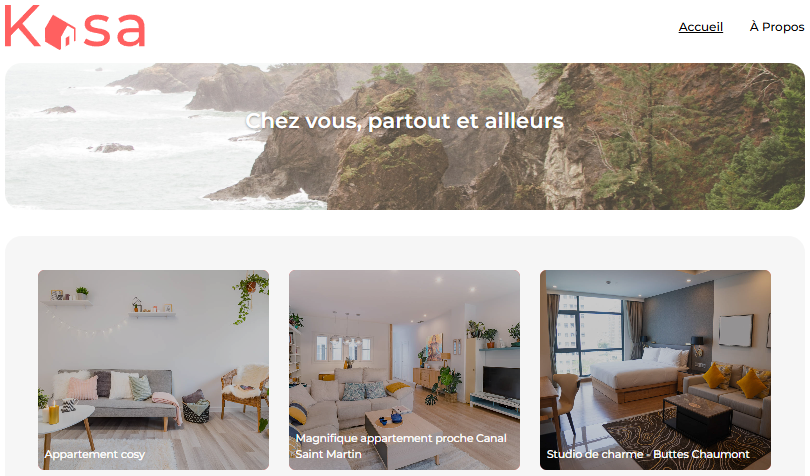Click 'Magnifique appartement proche Canal Saint Martin' title
The image size is (810, 476).
click(401, 446)
